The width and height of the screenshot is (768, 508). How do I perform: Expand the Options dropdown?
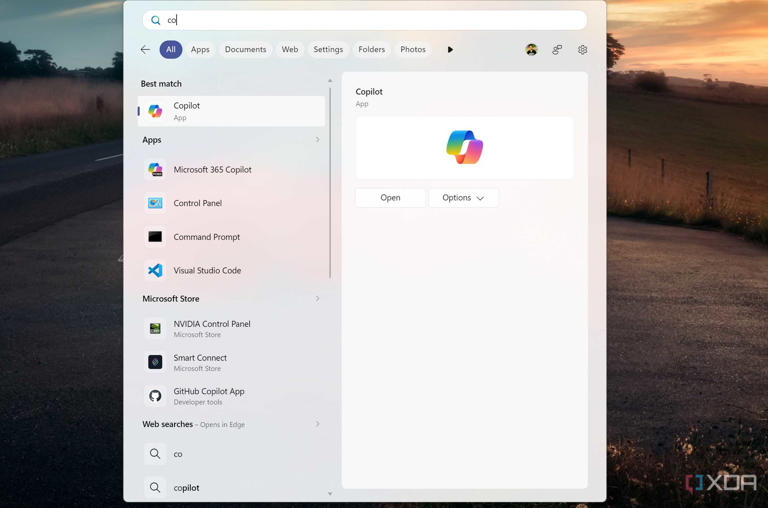point(463,197)
